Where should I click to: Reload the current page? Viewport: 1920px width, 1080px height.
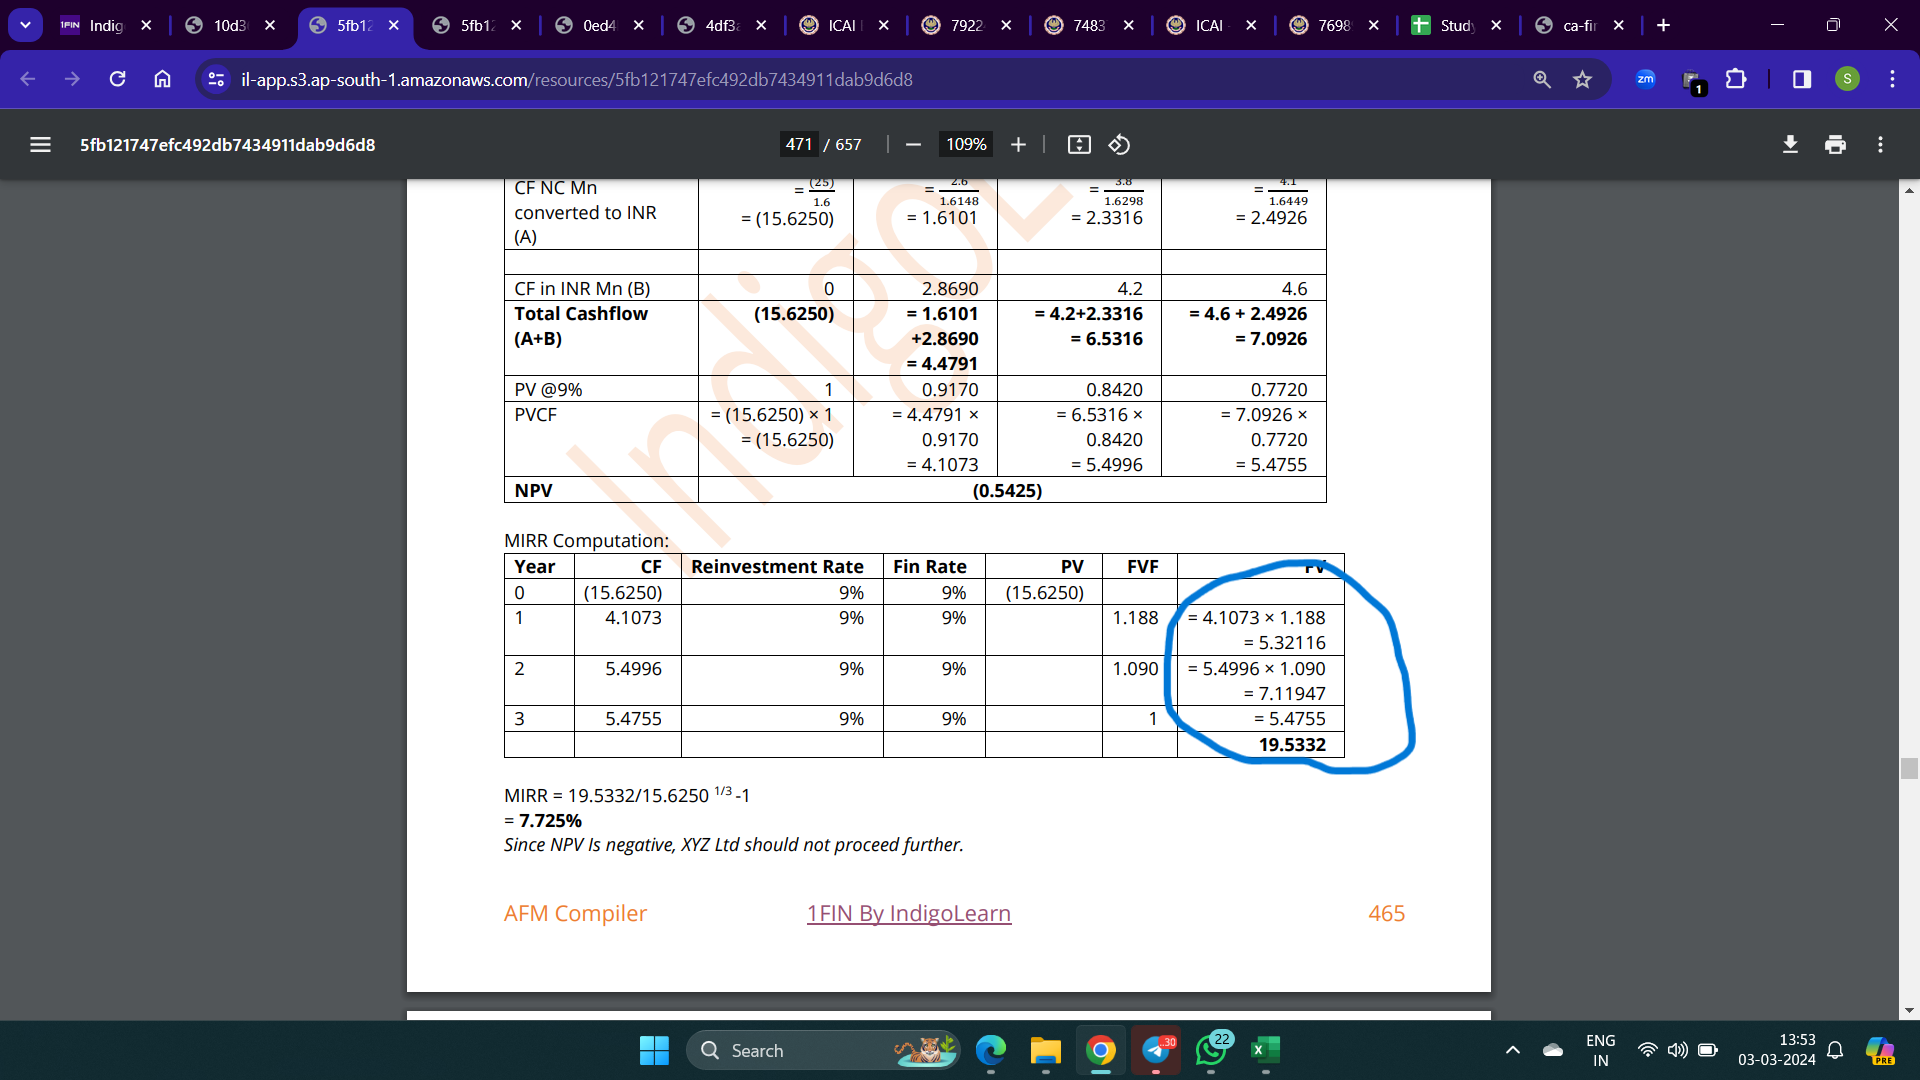117,79
